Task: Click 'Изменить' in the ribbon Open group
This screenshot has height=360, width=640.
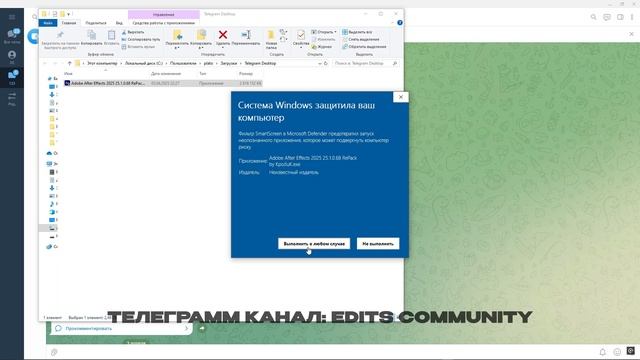Action: (323, 39)
